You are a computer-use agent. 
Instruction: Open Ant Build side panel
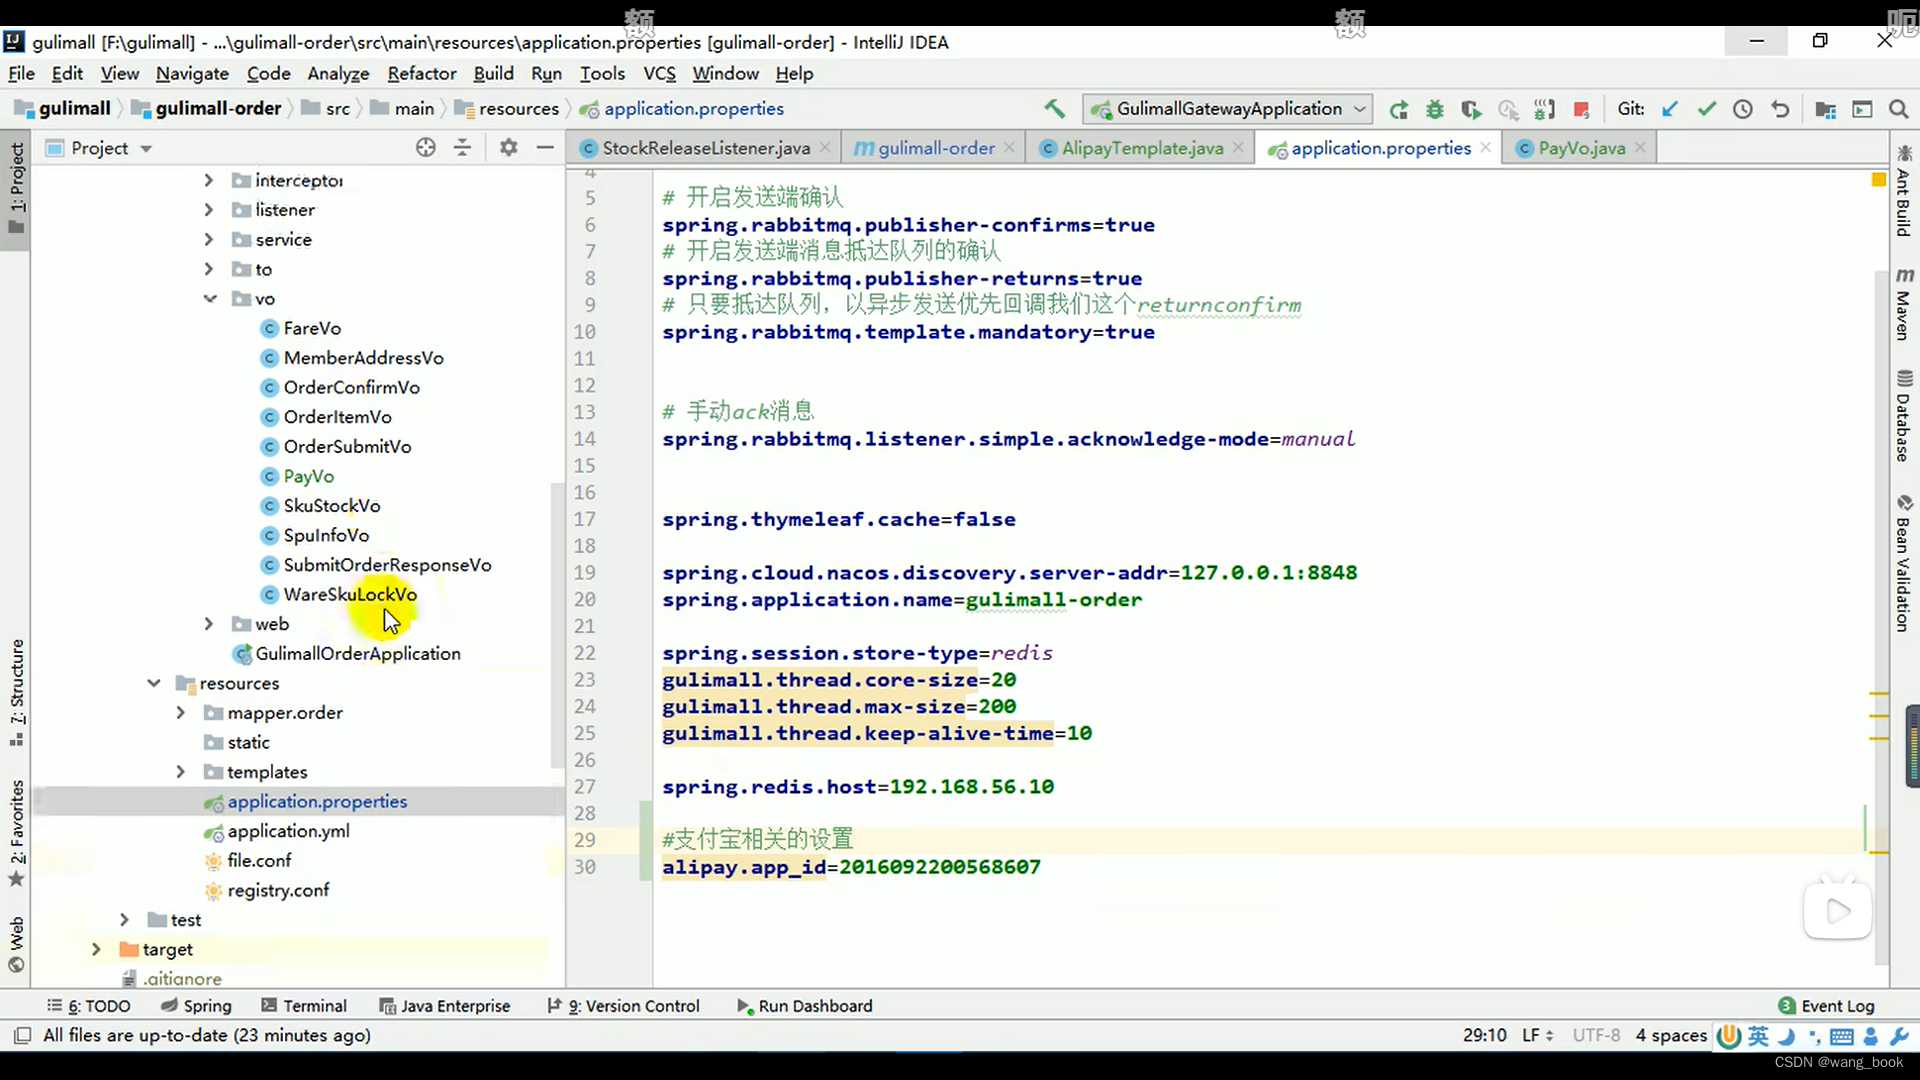pyautogui.click(x=1903, y=190)
